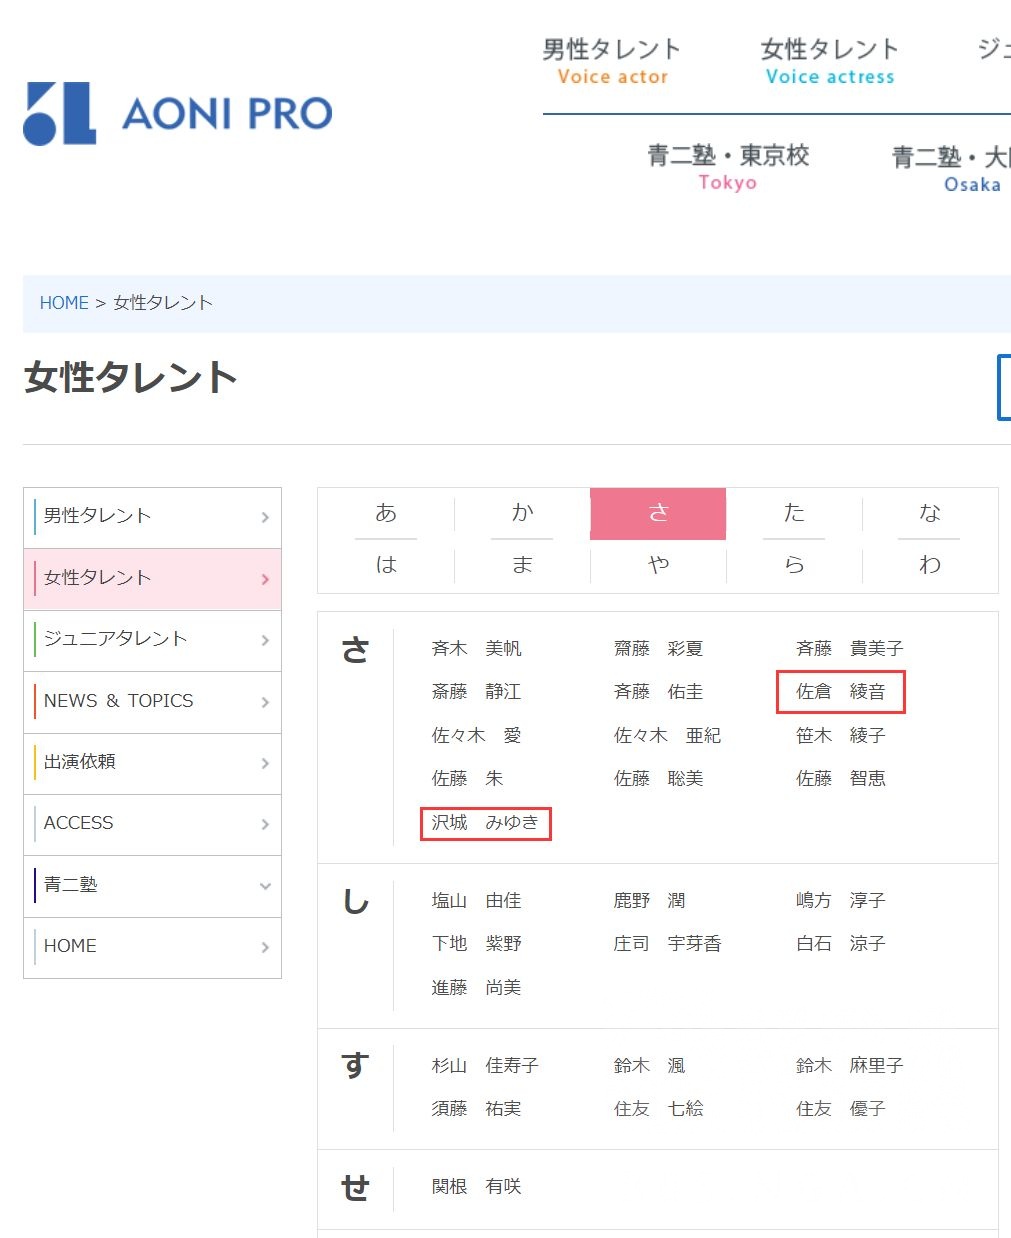Viewport: 1011px width, 1238px height.
Task: Open the 沢城 みゆき talent profile
Action: tap(485, 823)
